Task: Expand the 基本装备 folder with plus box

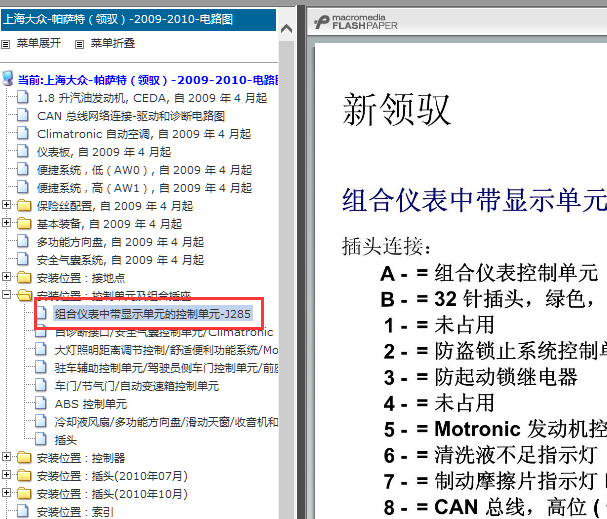Action: click(x=6, y=222)
